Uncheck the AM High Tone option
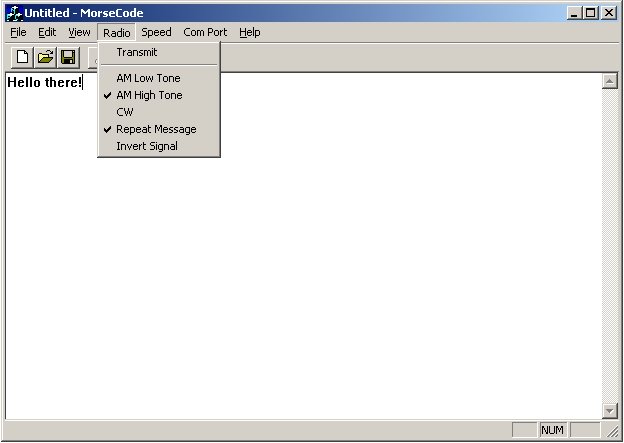This screenshot has width=624, height=443. pos(149,95)
